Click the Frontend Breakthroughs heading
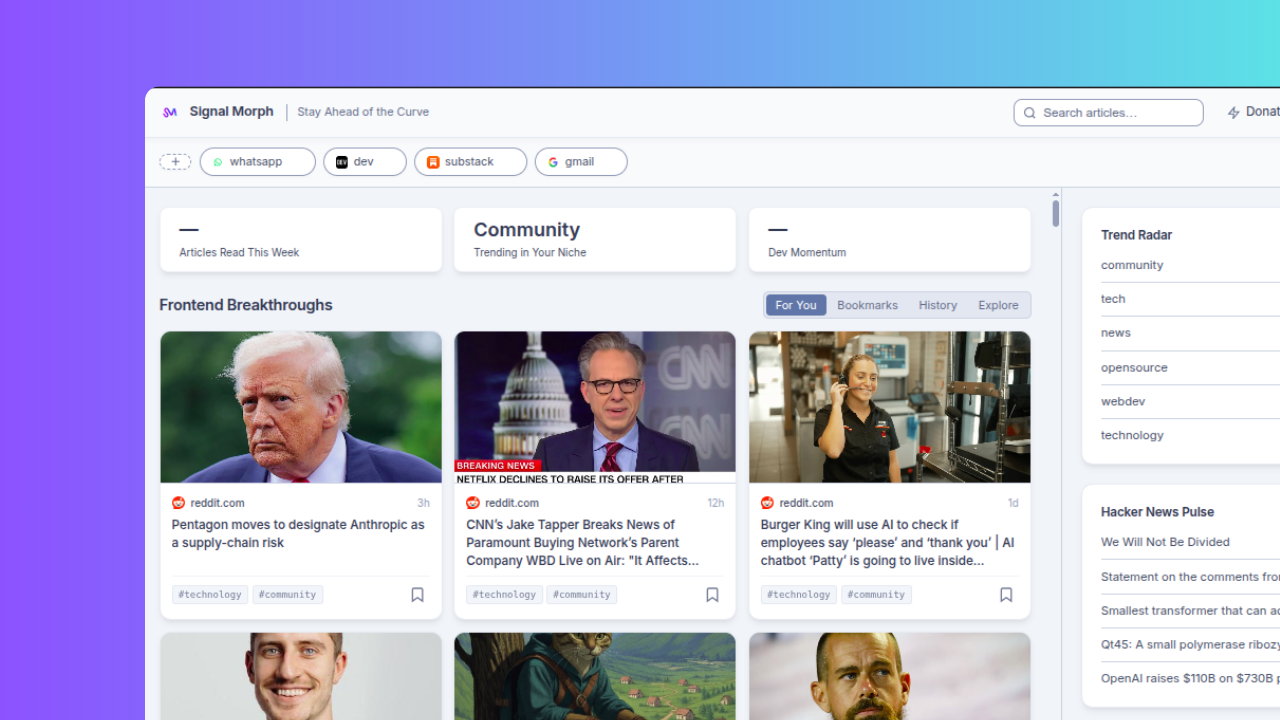Image resolution: width=1280 pixels, height=720 pixels. (x=246, y=305)
